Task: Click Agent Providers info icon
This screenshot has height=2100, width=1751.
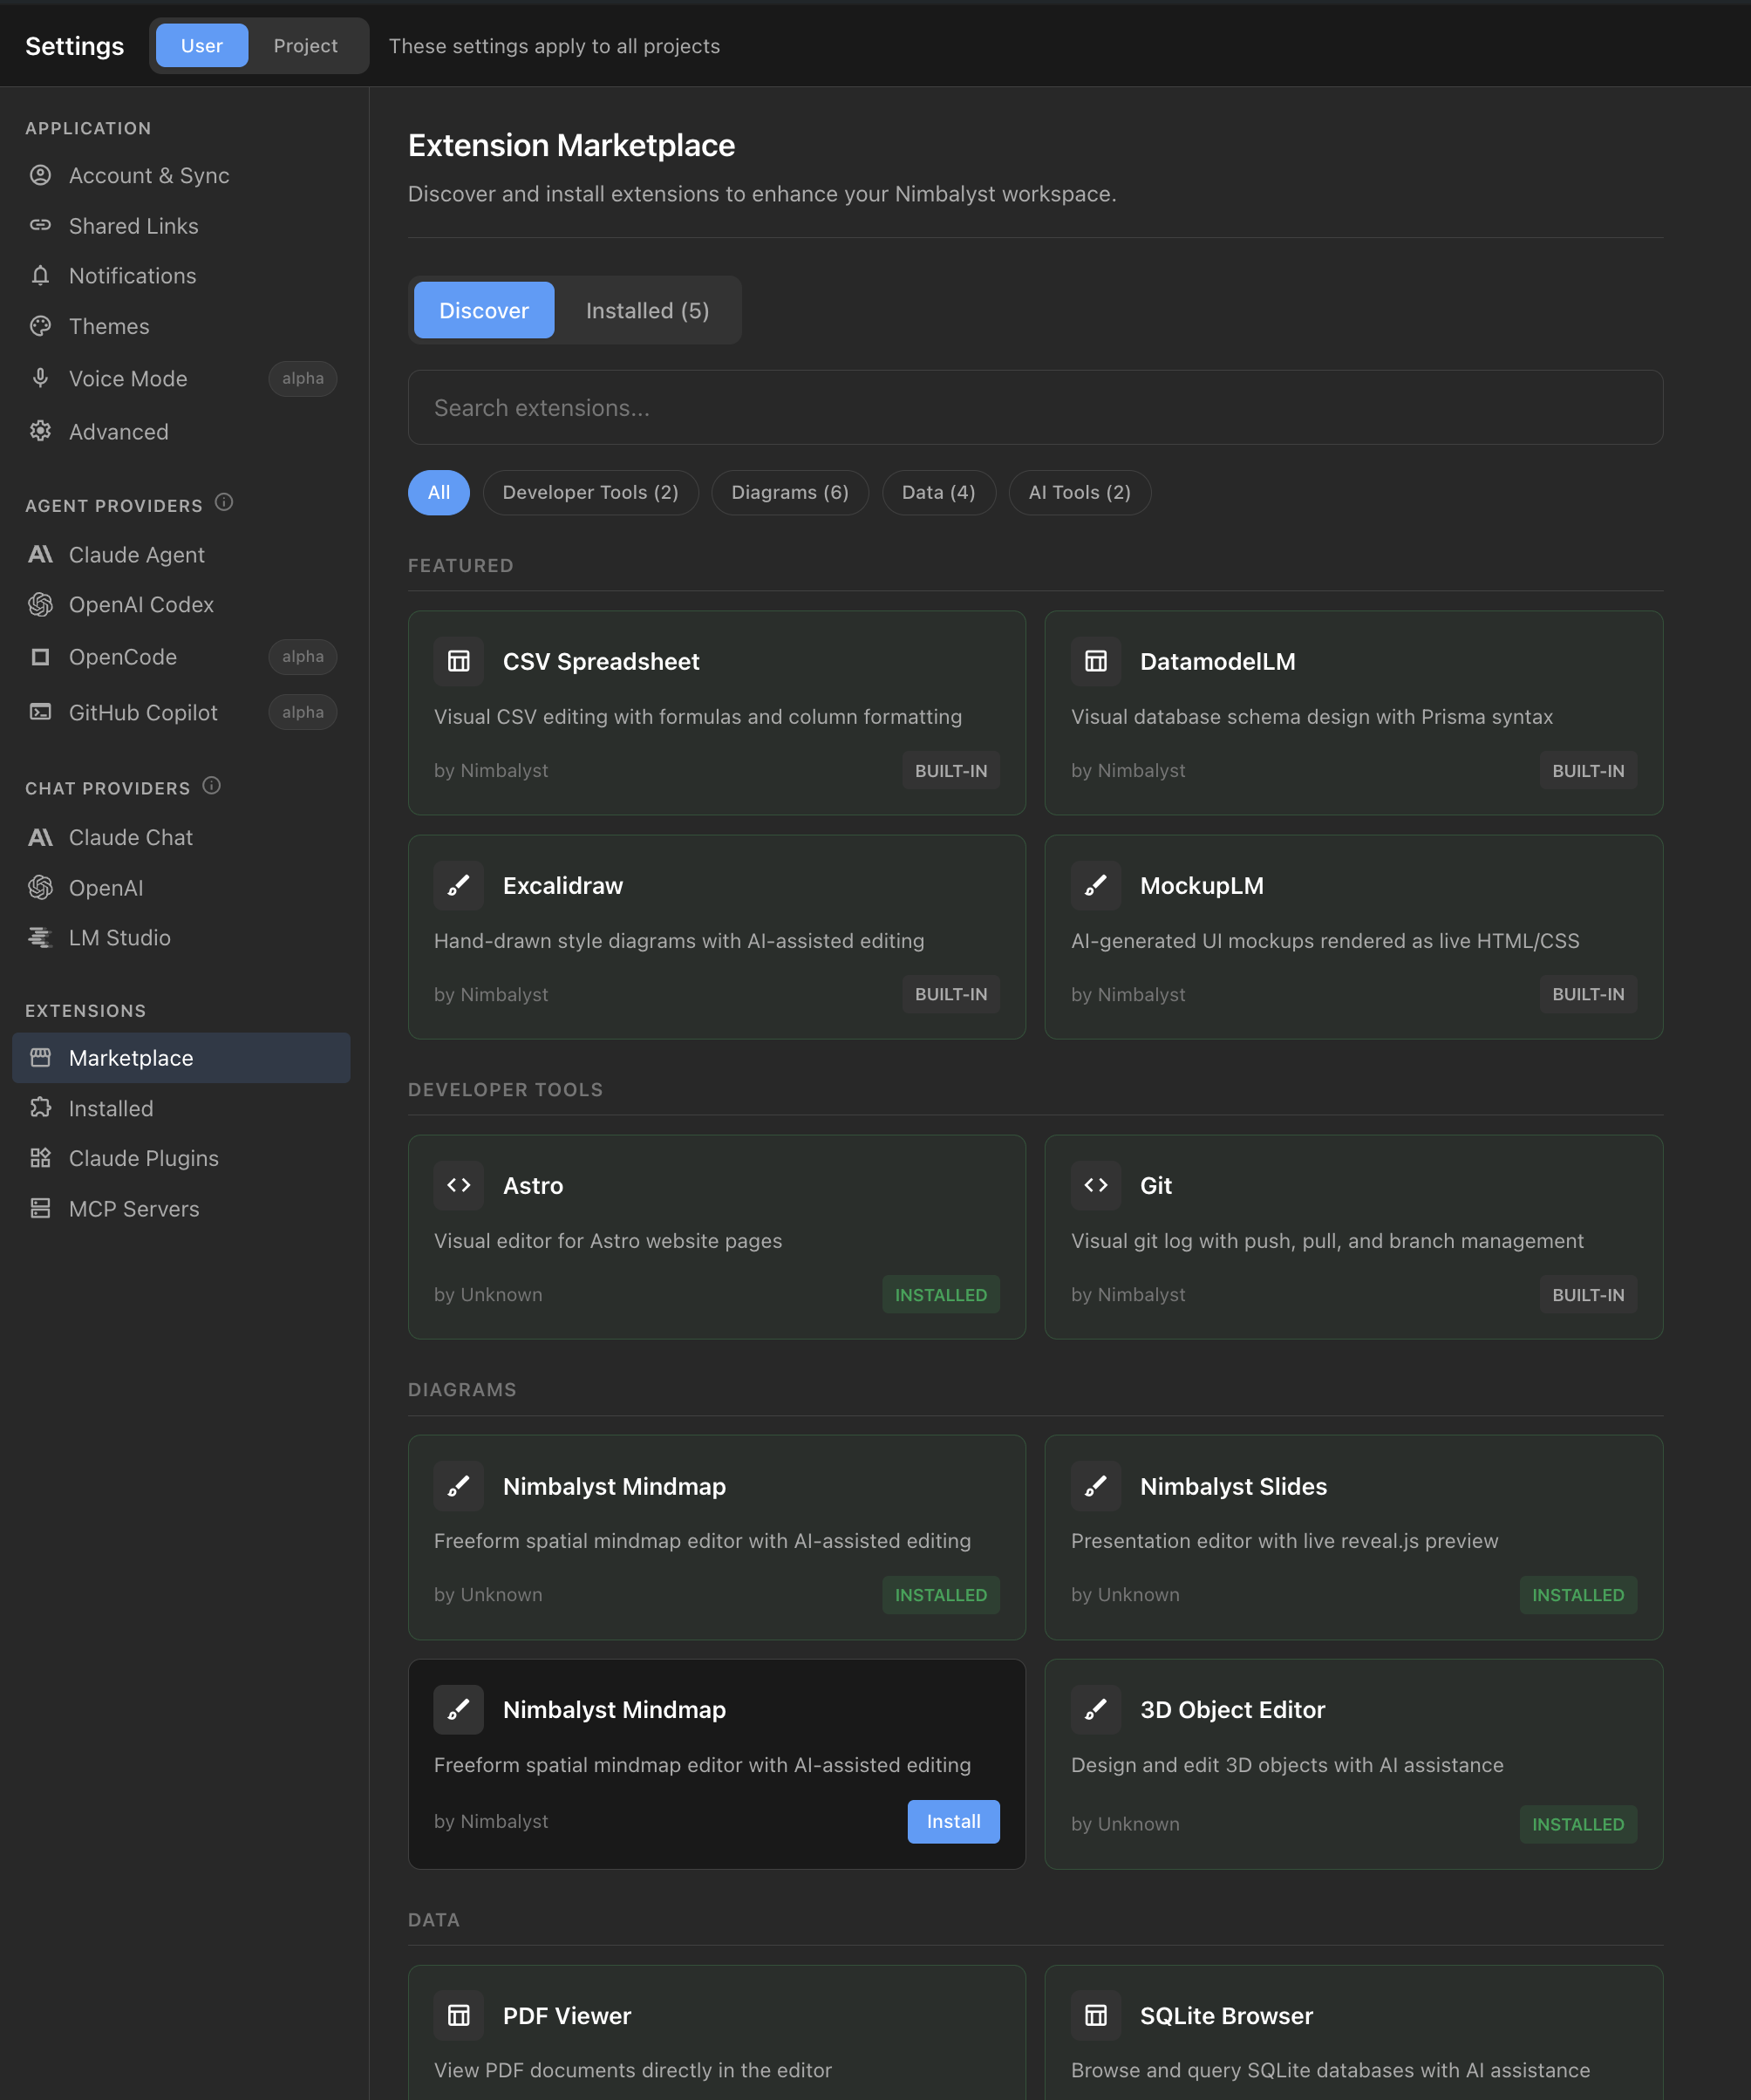Action: point(224,503)
